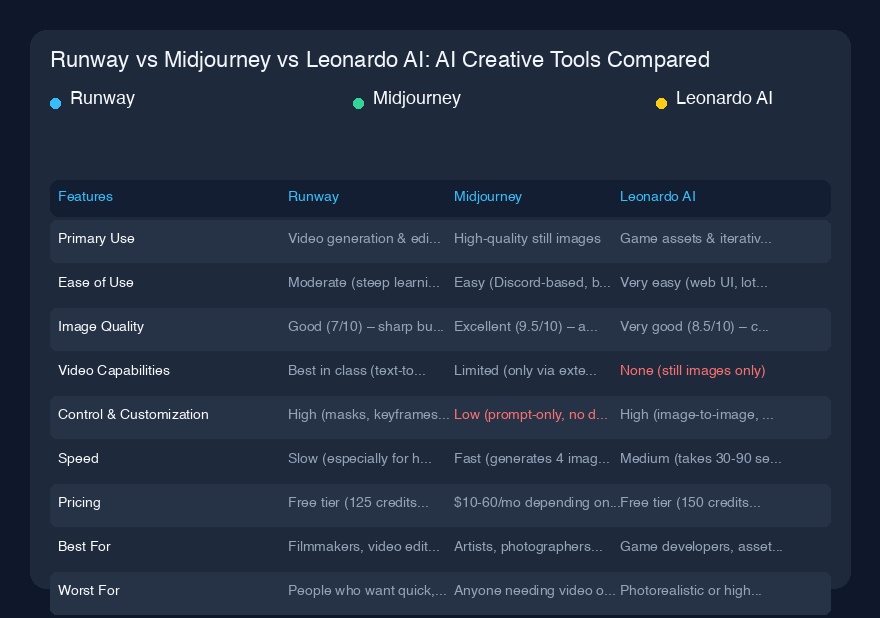Click the 'Game developers, asset...' cell
Image resolution: width=880 pixels, height=618 pixels.
click(x=702, y=546)
